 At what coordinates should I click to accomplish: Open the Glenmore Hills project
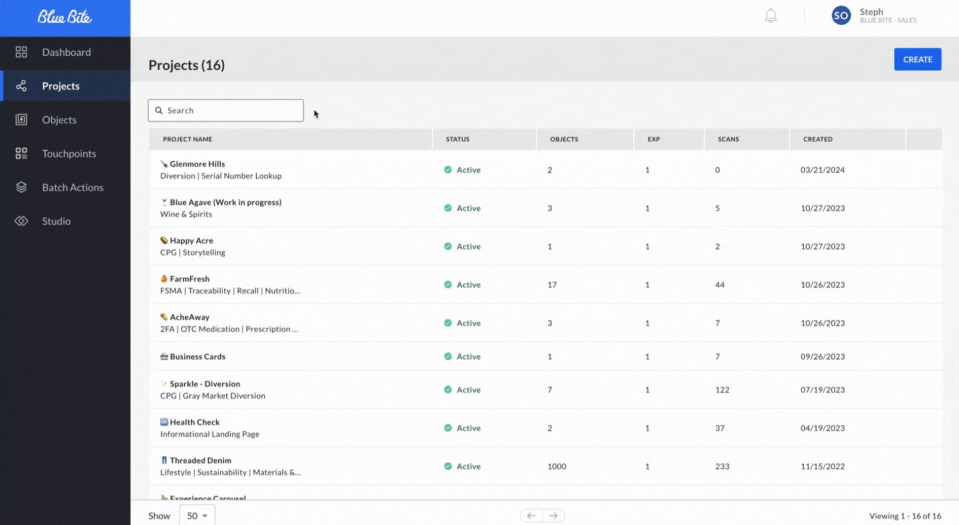point(197,164)
